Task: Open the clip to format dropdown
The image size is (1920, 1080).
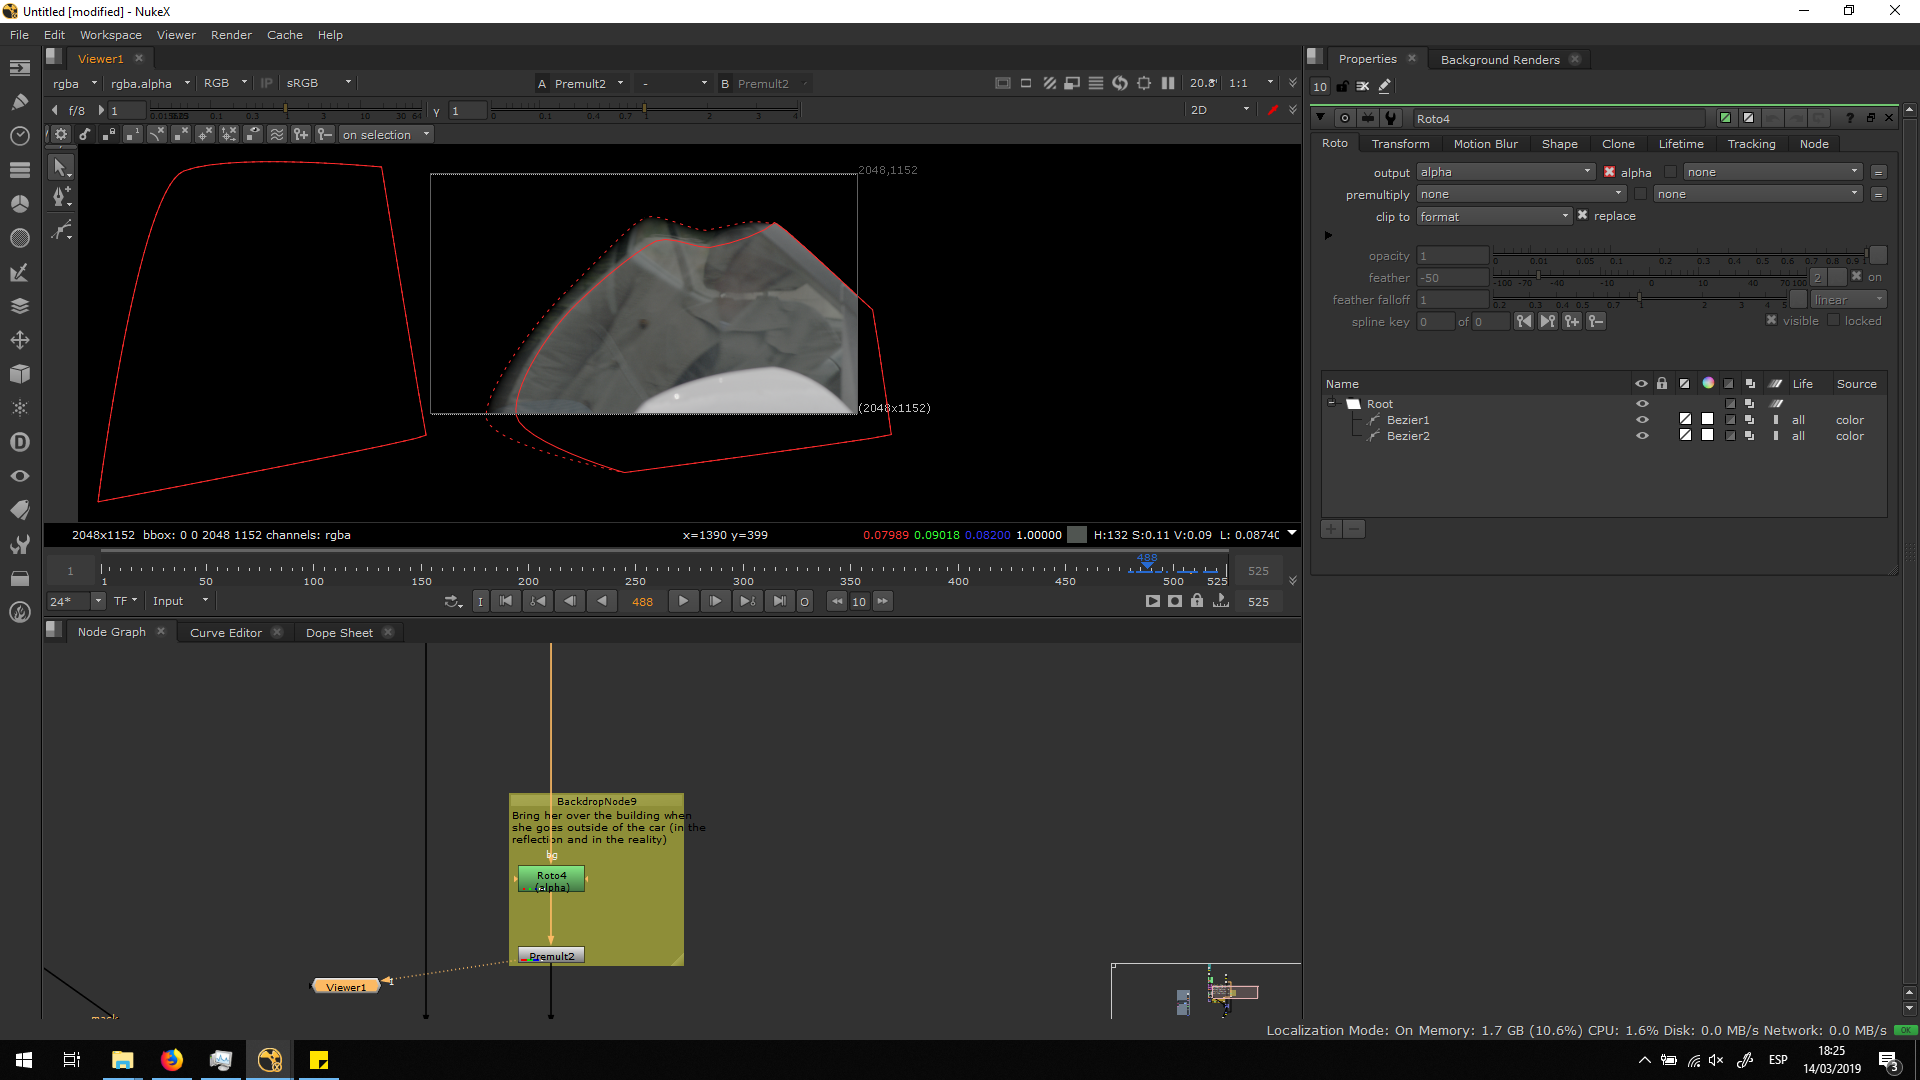Action: pos(1494,216)
